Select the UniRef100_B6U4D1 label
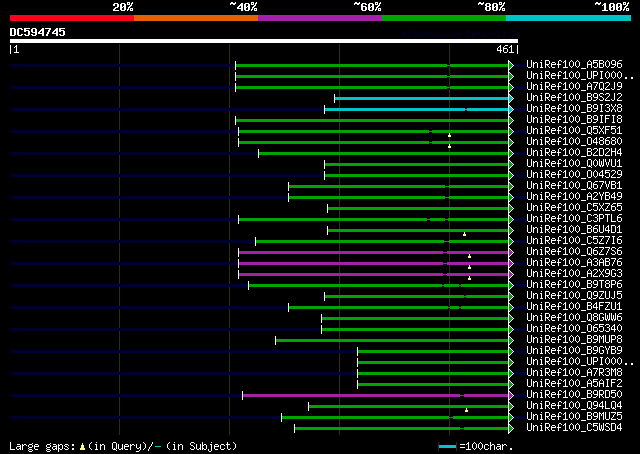This screenshot has height=454, width=640. [574, 230]
